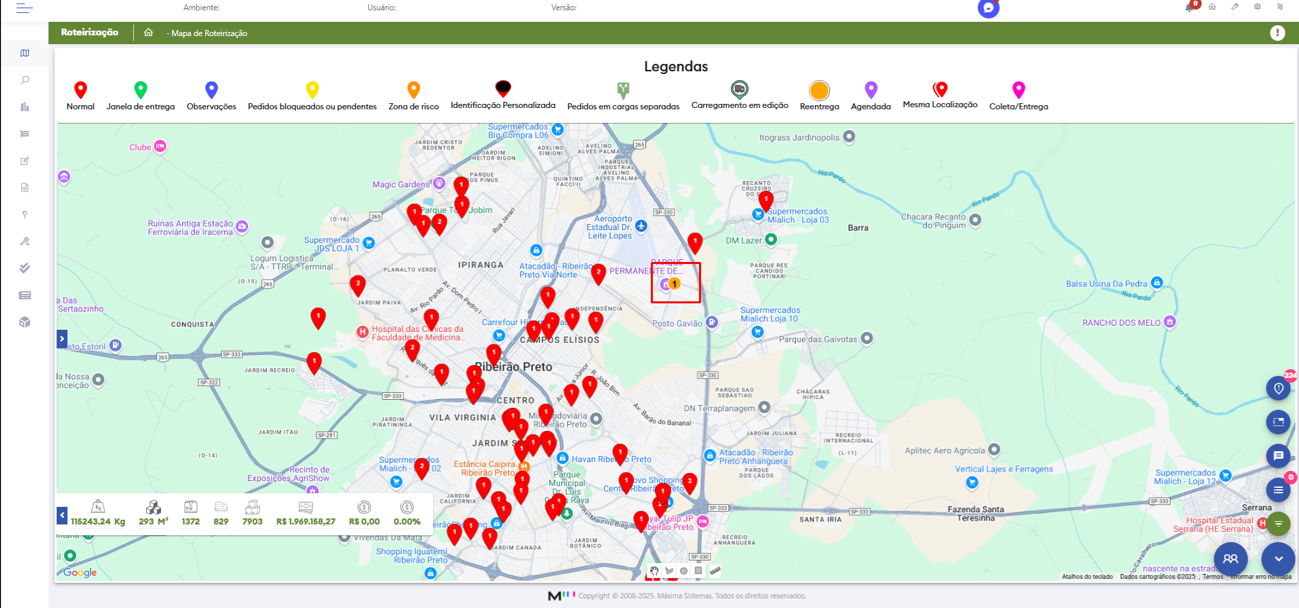Click the Zona de risco orange pin

[x=413, y=90]
